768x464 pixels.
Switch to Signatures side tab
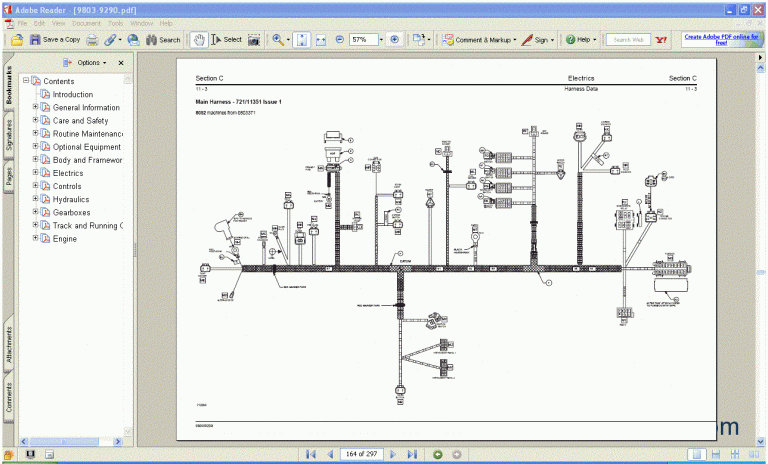pos(9,135)
